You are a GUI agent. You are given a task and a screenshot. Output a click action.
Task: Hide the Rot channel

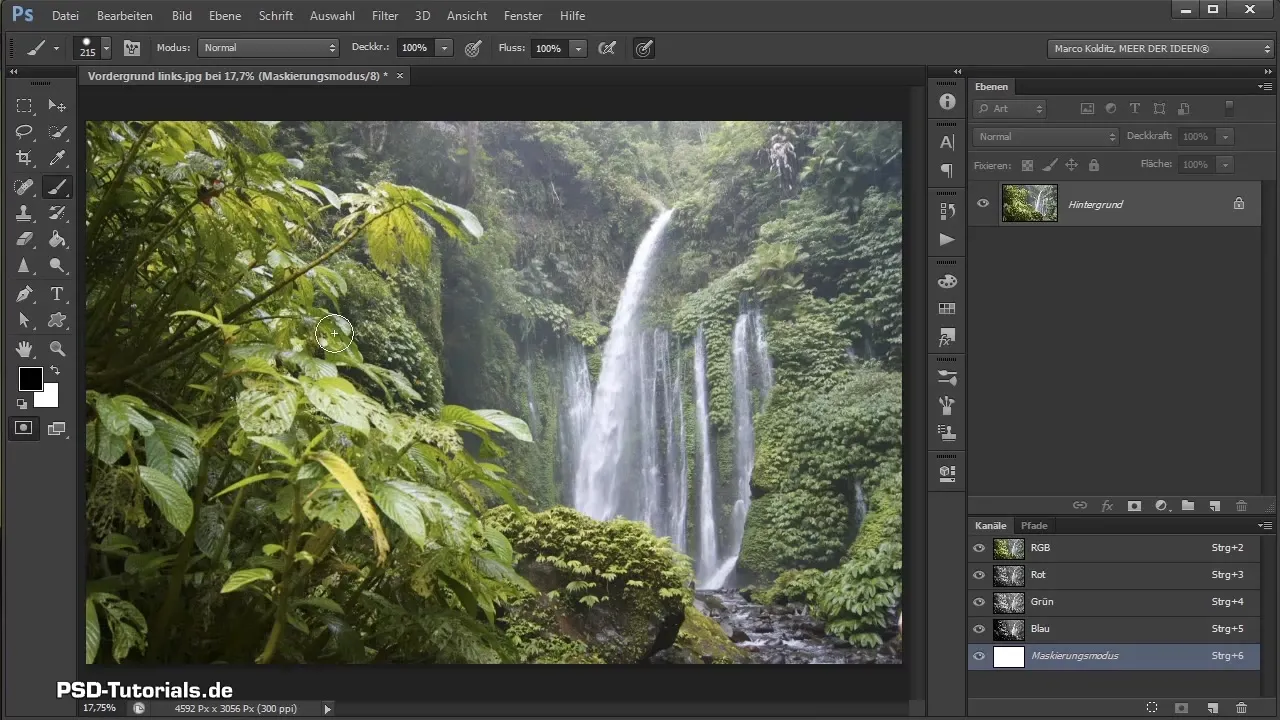(979, 575)
